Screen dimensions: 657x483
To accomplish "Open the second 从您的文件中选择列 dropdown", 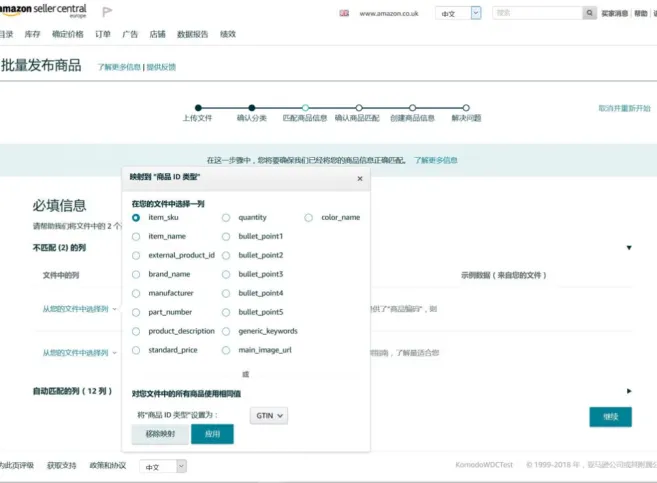I will pos(80,353).
